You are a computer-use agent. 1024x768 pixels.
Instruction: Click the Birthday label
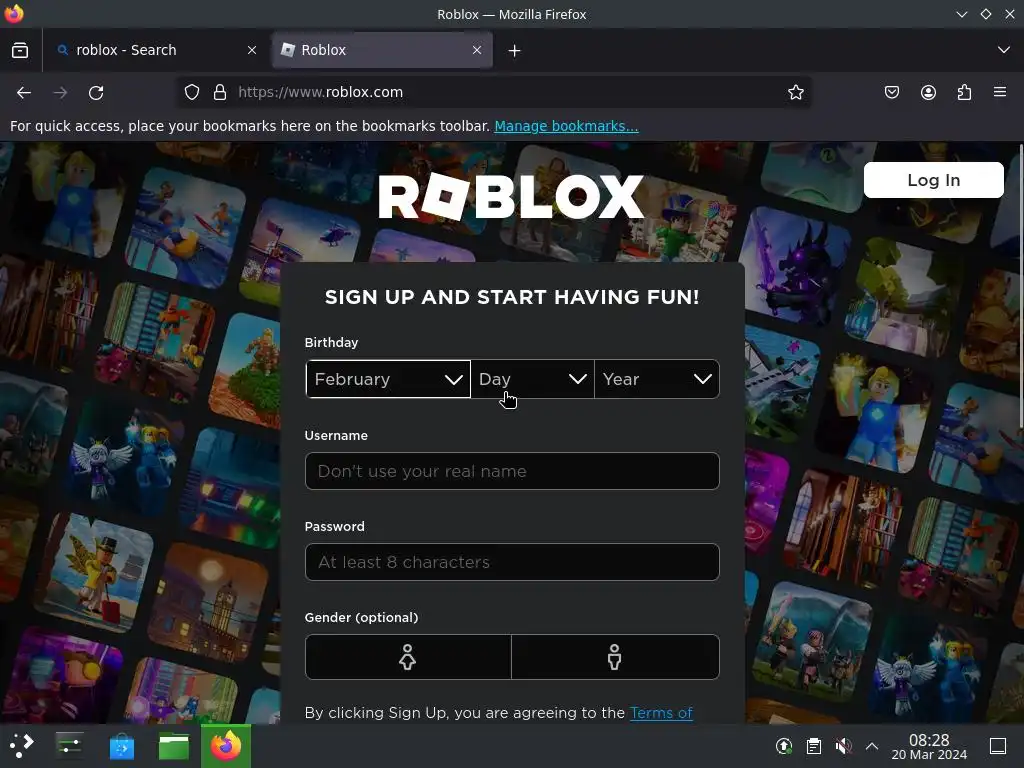331,342
